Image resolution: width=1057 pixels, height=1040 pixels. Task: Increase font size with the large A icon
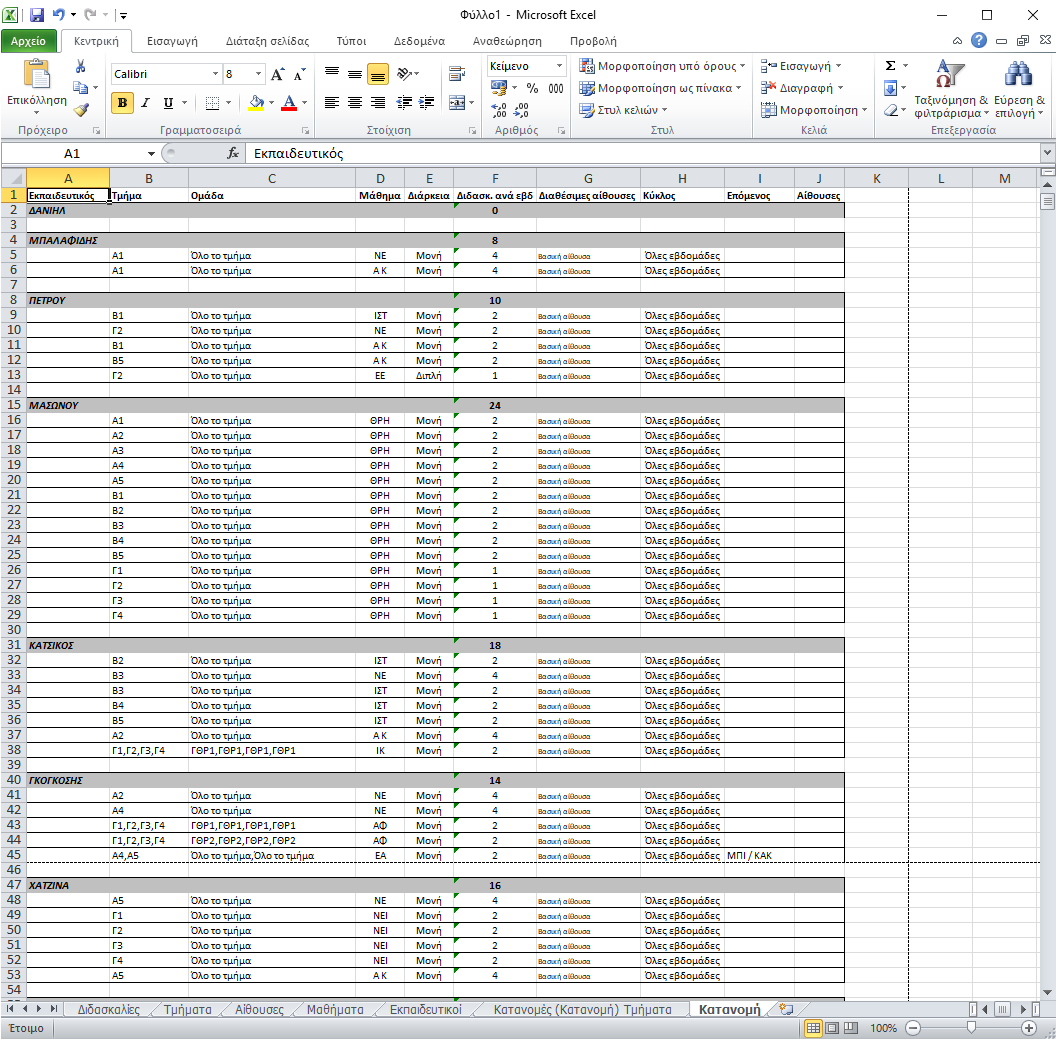(278, 75)
